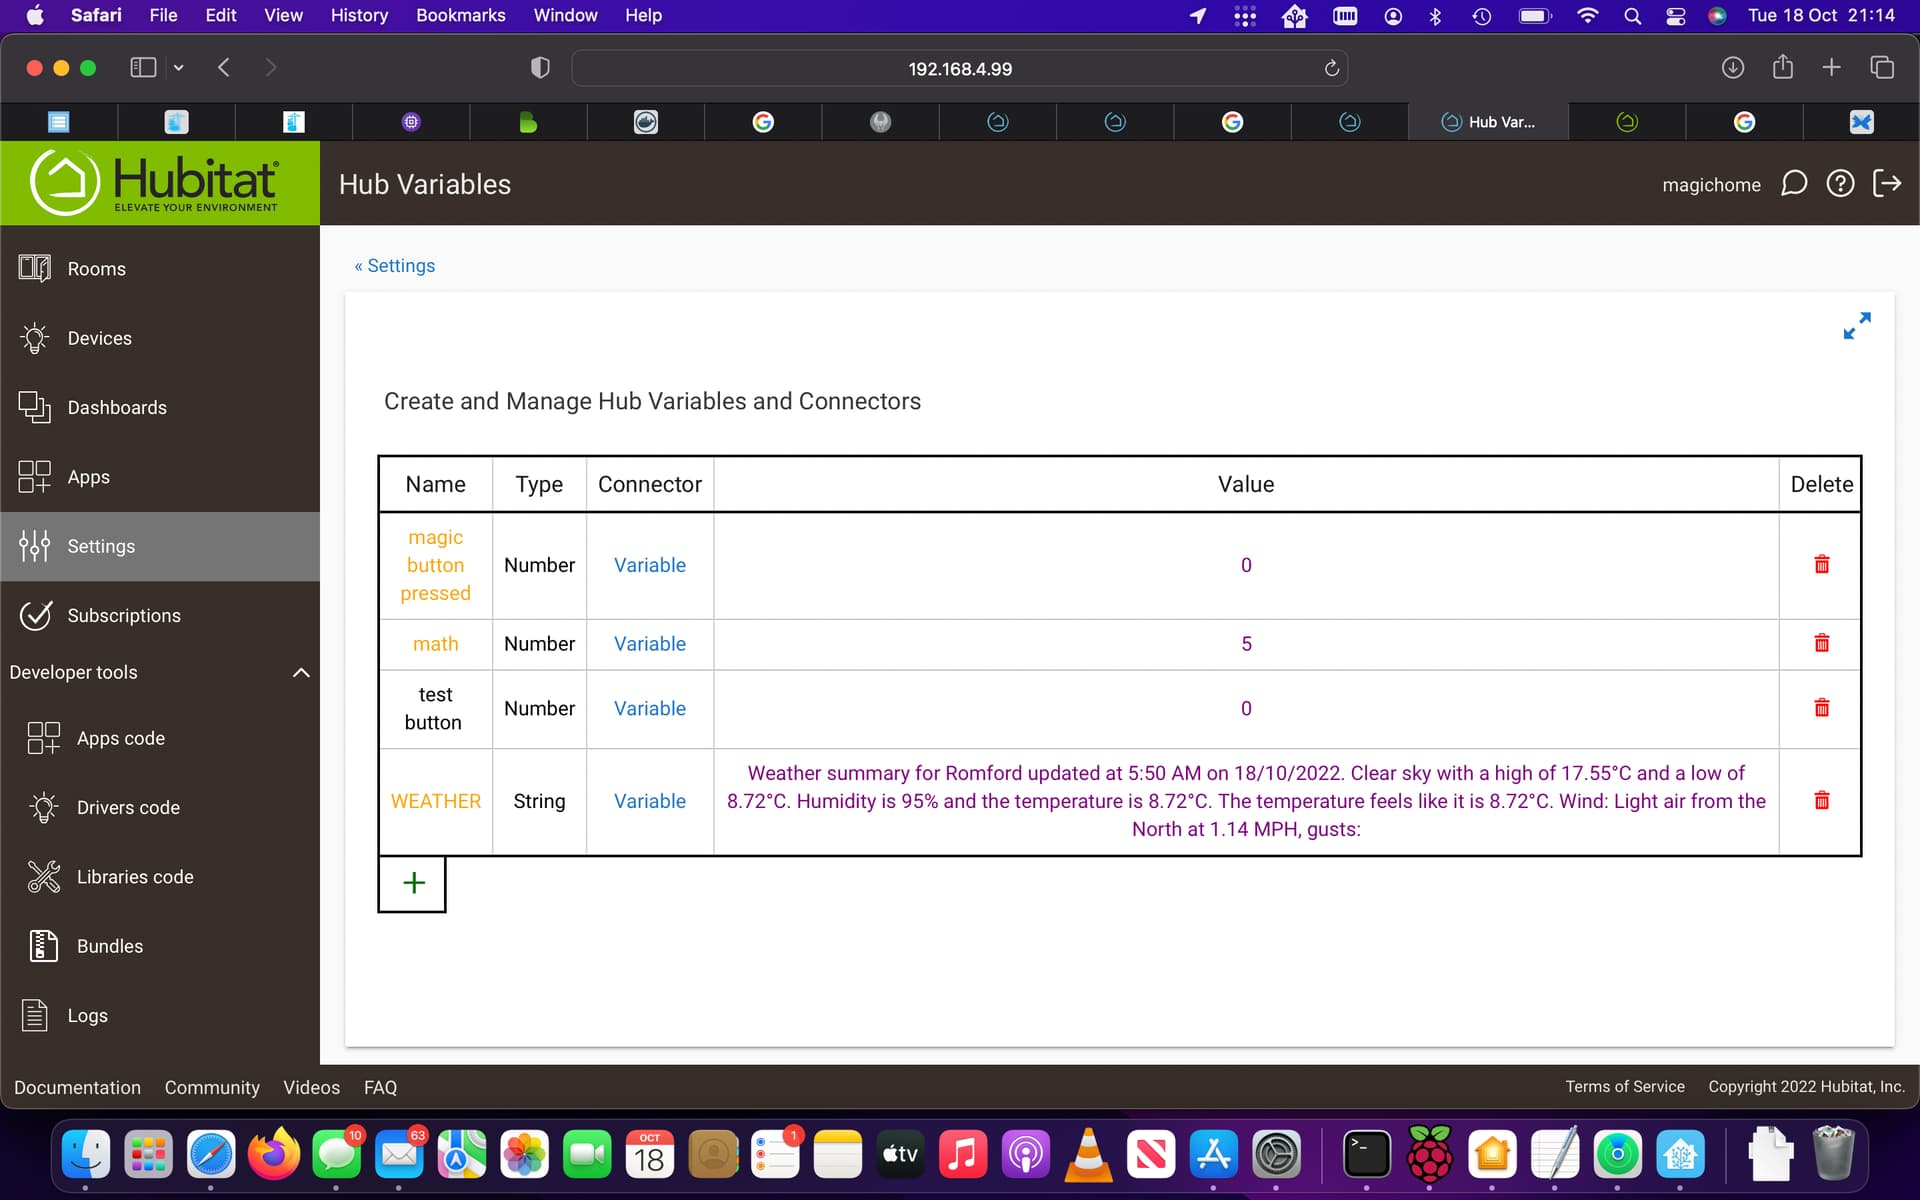Click the address bar showing 192.168.4.99

click(959, 69)
